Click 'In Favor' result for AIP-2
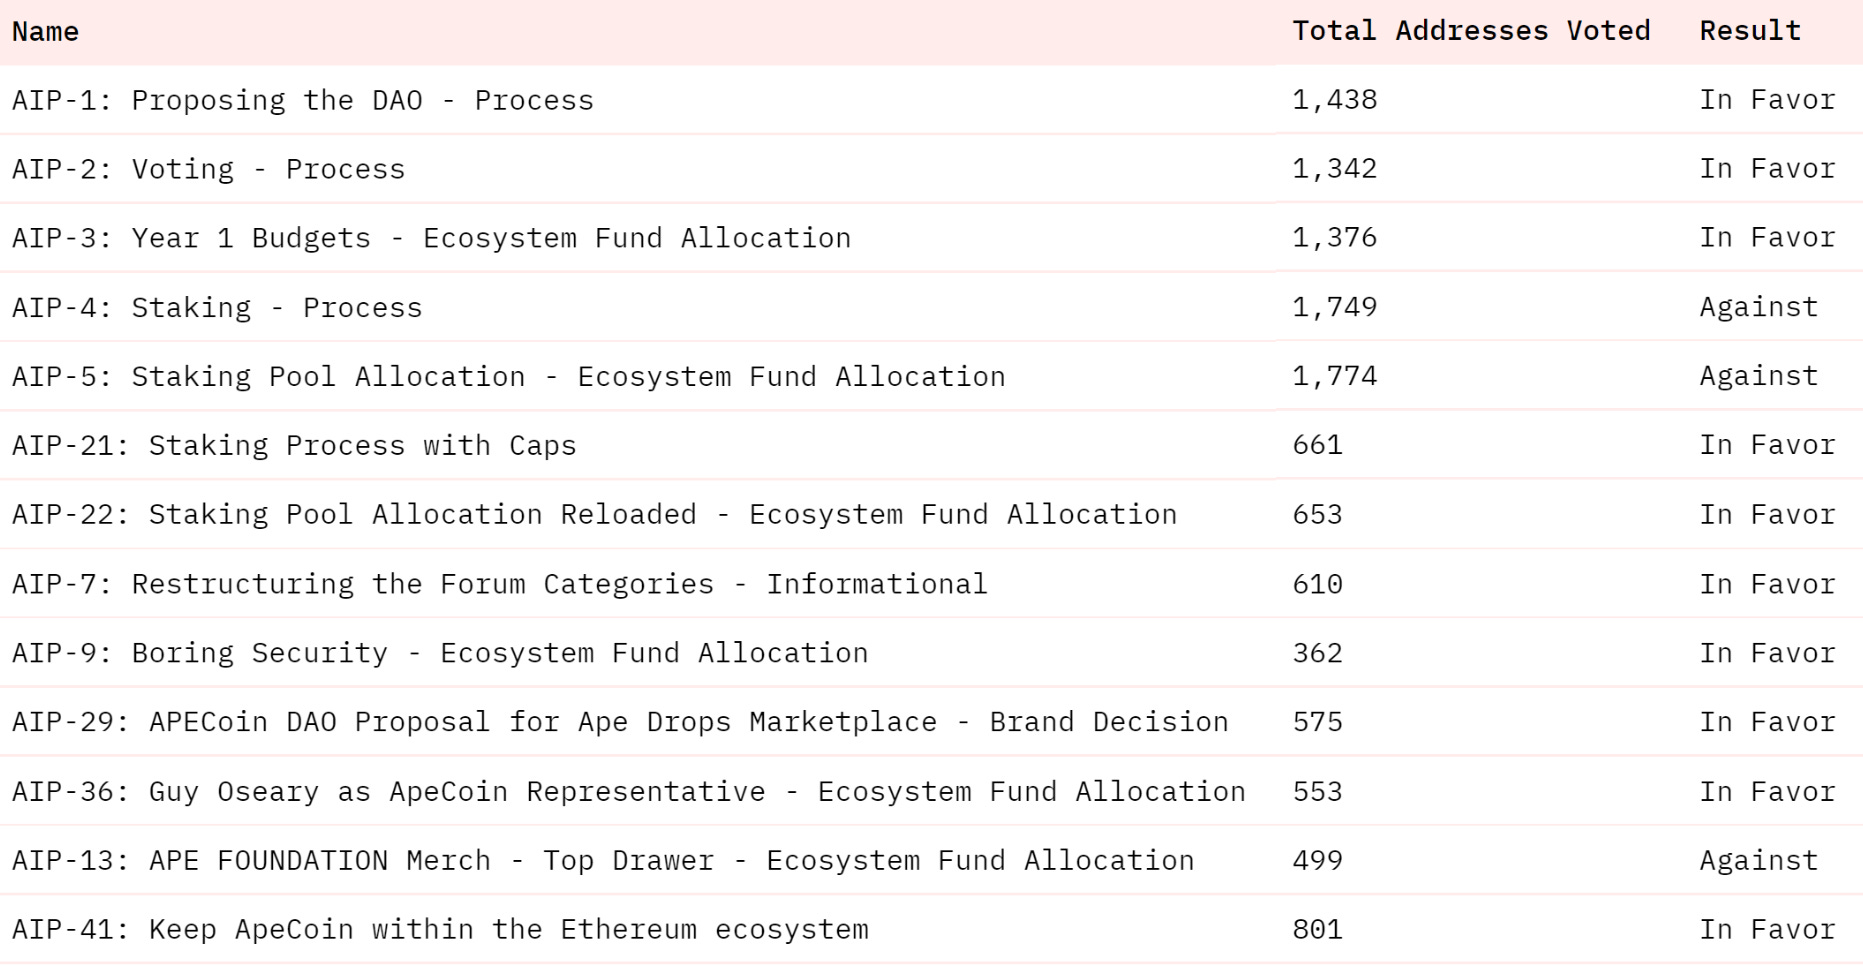Viewport: 1863px width, 966px height. coord(1768,169)
